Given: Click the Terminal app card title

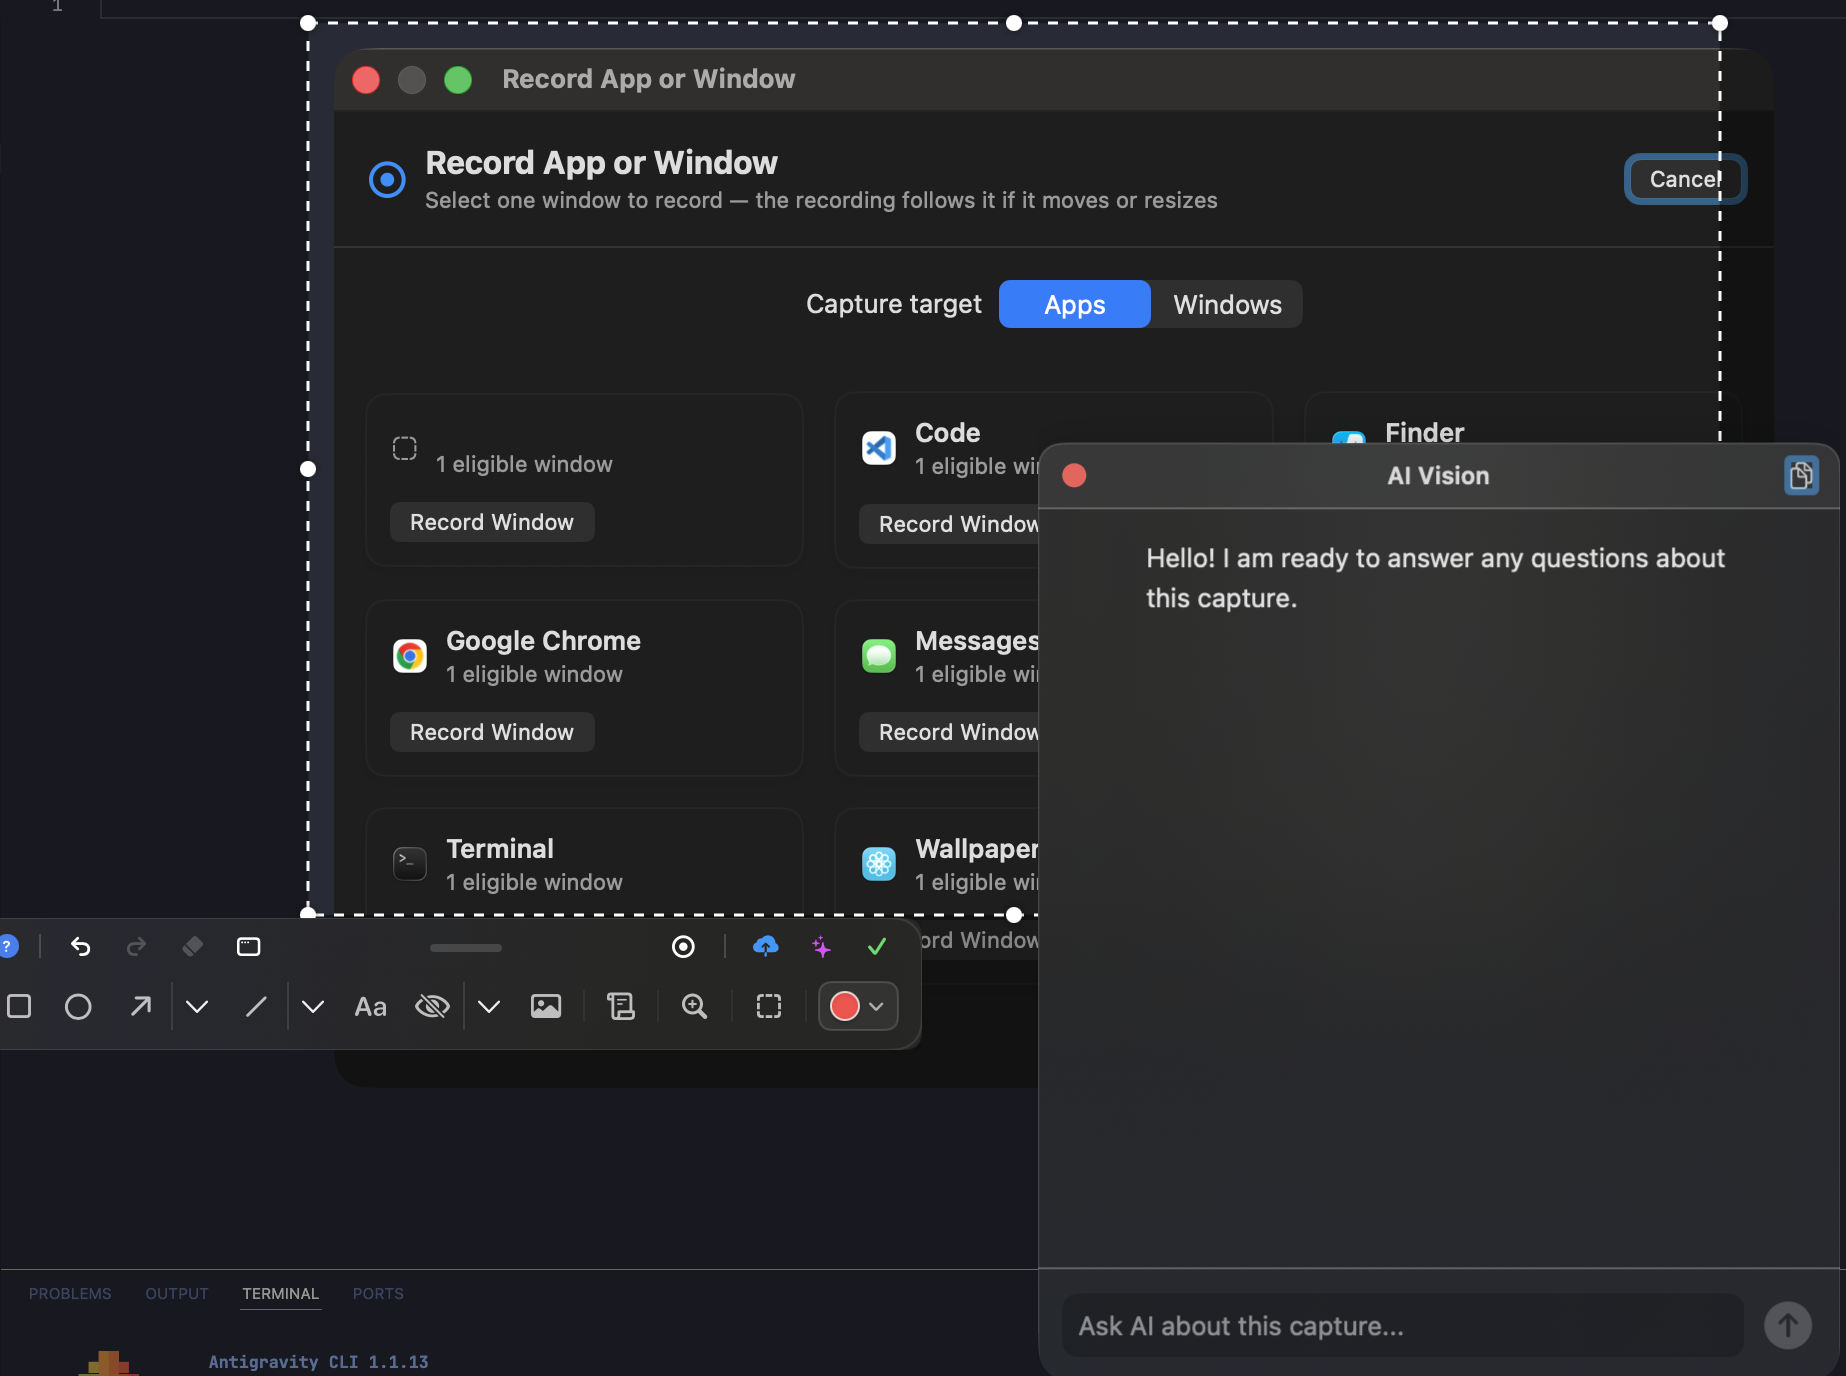Looking at the screenshot, I should tap(500, 848).
